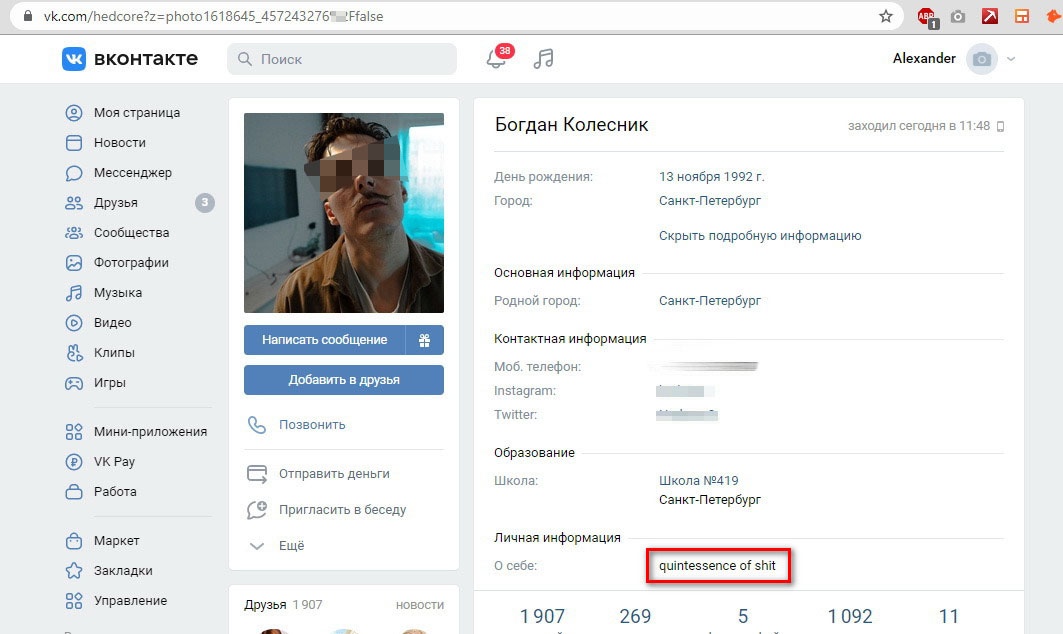Expand the Ещё actions menu
This screenshot has height=634, width=1063.
click(x=292, y=545)
